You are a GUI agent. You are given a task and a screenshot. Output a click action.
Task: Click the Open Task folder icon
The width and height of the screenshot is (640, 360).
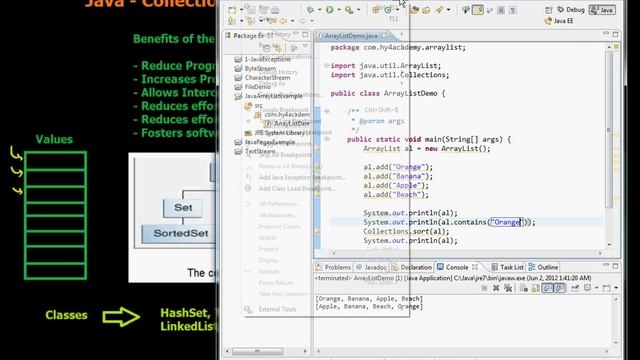[x=426, y=10]
